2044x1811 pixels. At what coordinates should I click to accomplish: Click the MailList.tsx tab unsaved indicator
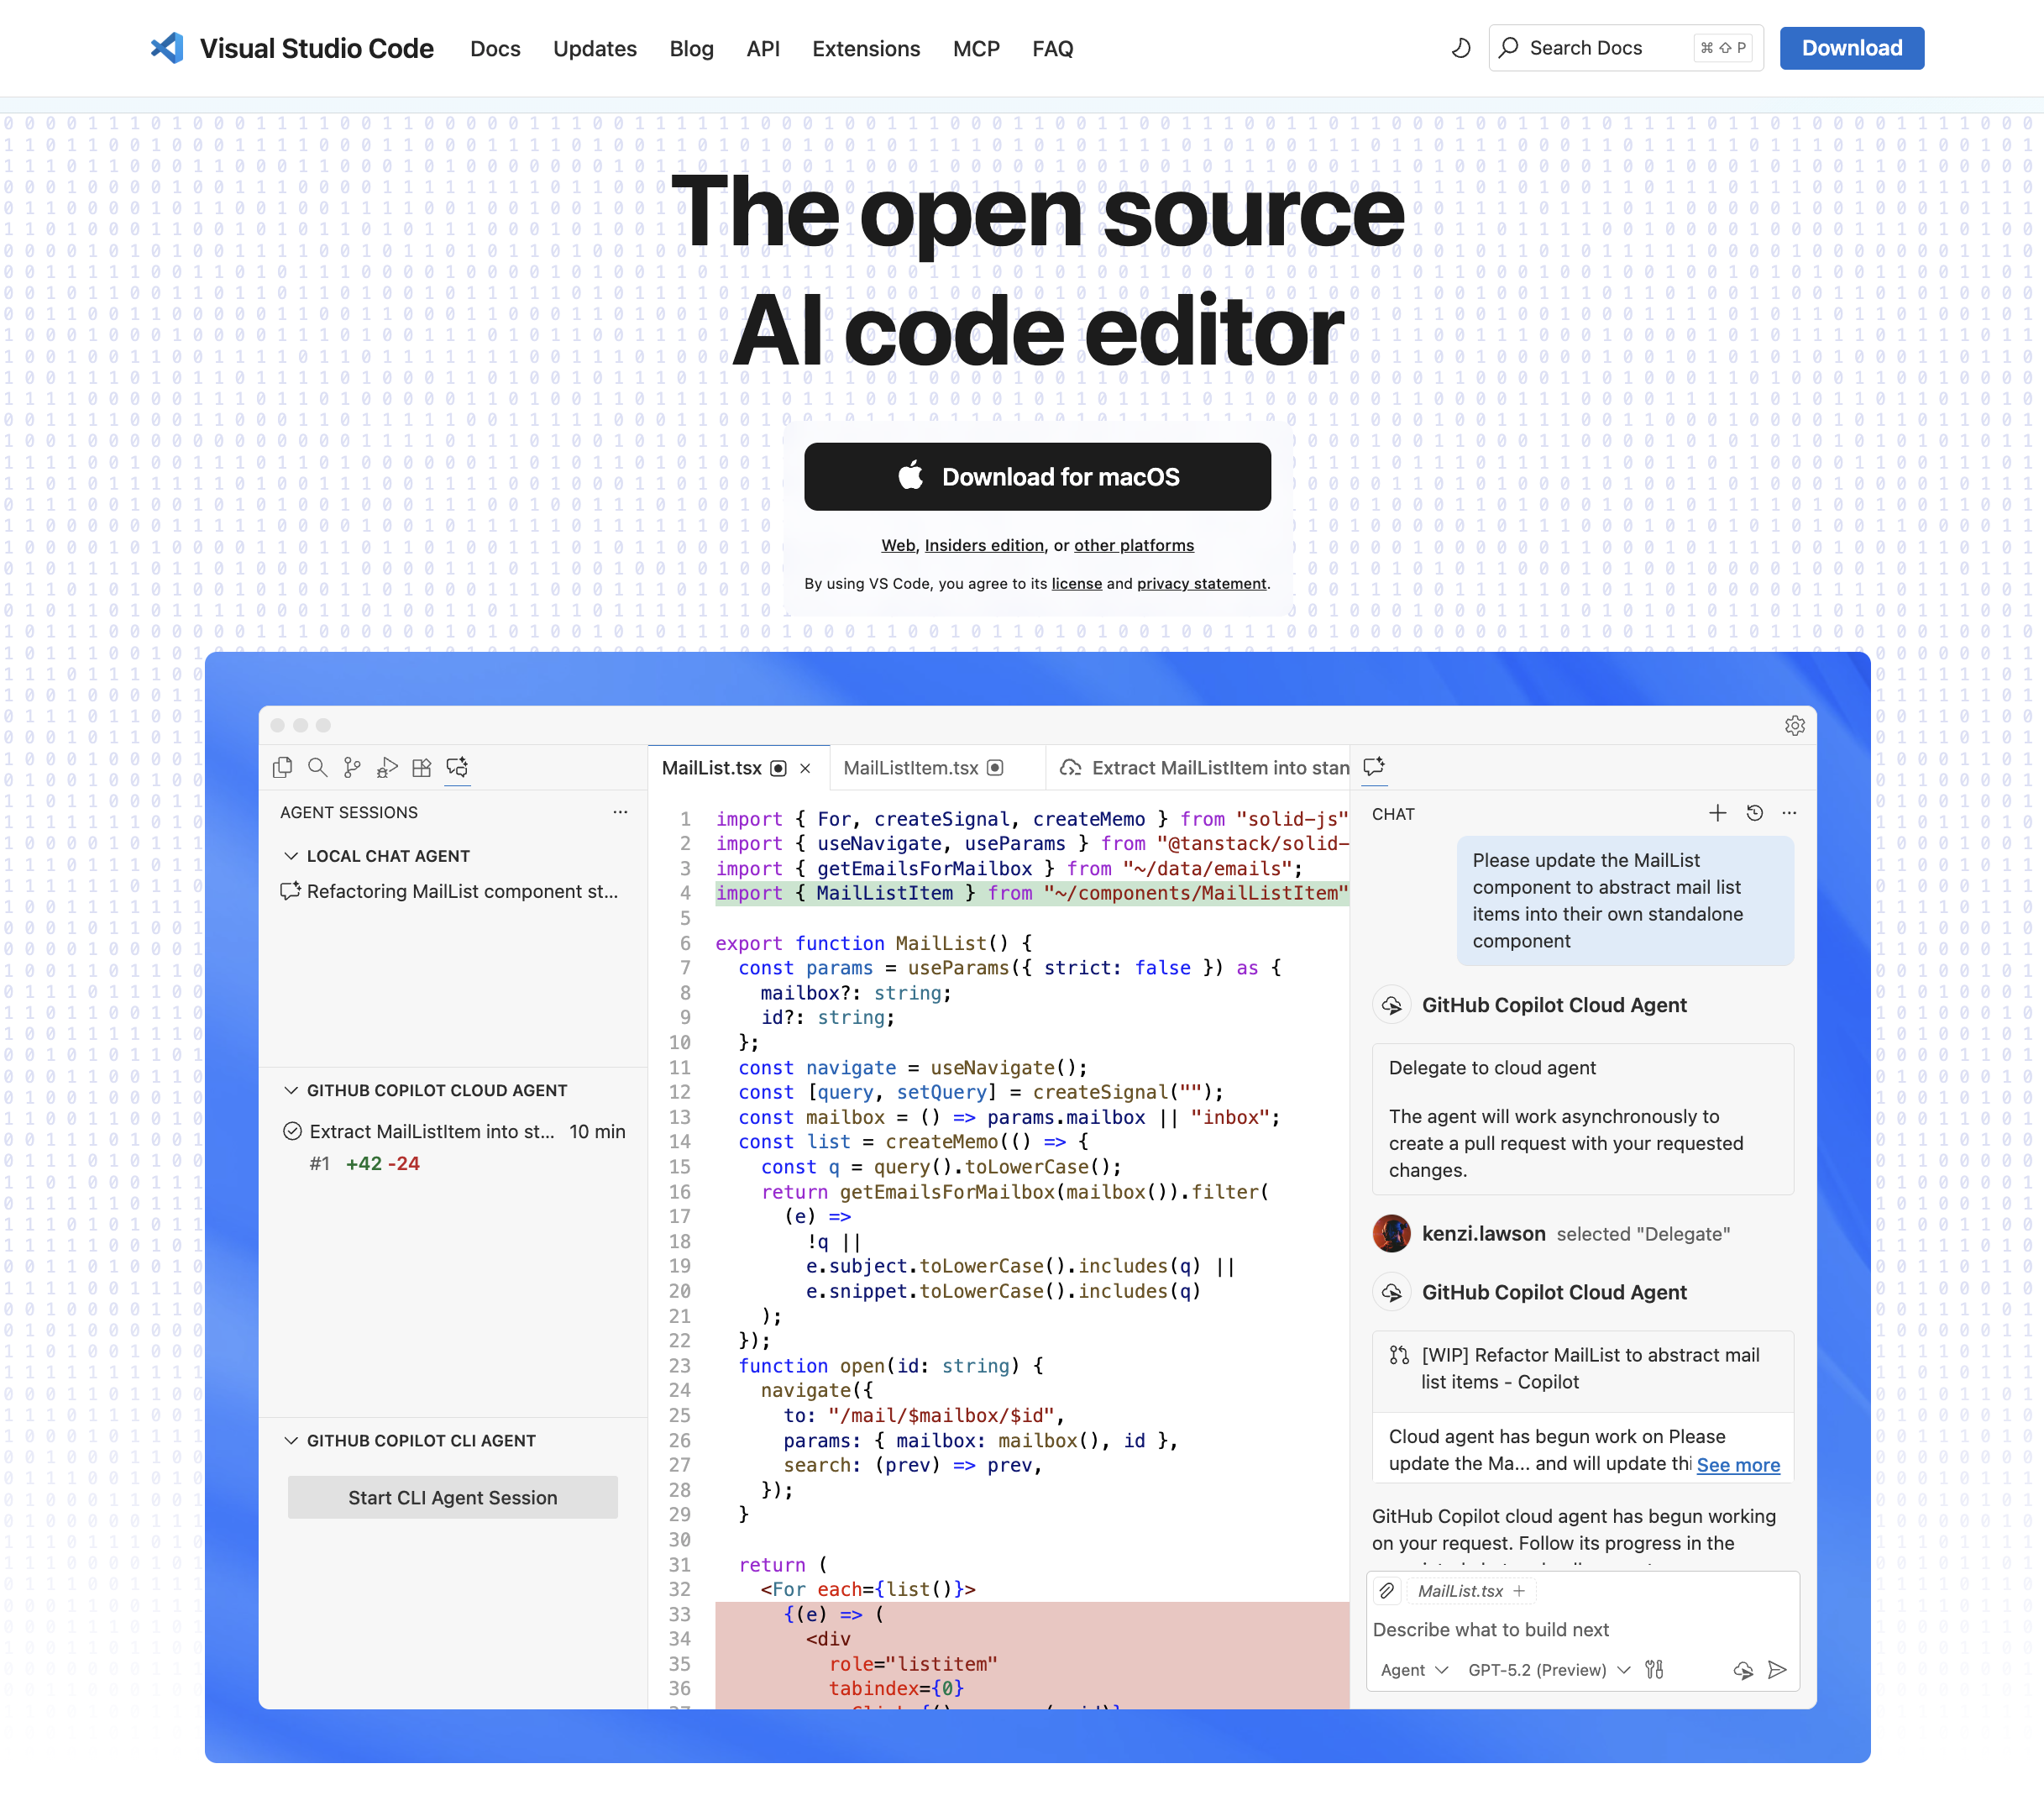[778, 768]
